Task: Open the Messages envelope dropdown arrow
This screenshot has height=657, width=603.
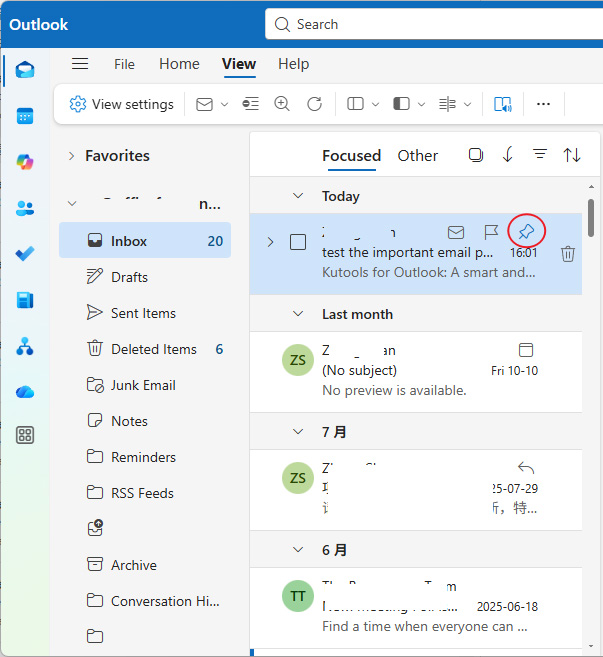Action: tap(225, 104)
